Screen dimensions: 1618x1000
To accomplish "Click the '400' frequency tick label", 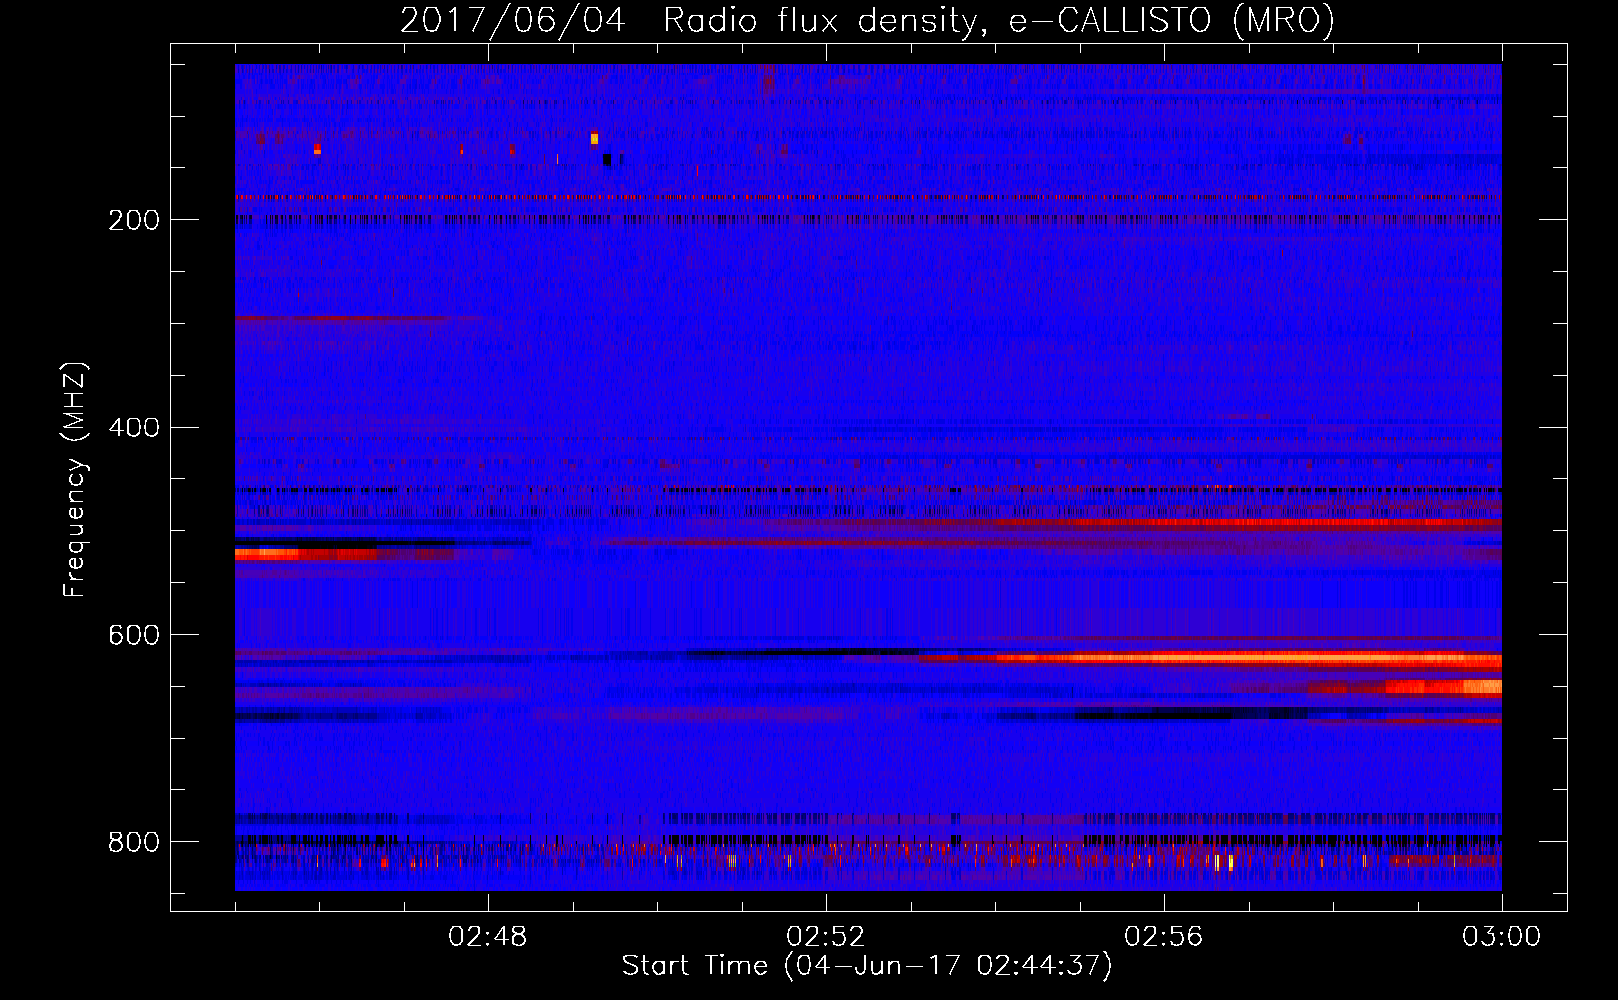I will coord(134,428).
